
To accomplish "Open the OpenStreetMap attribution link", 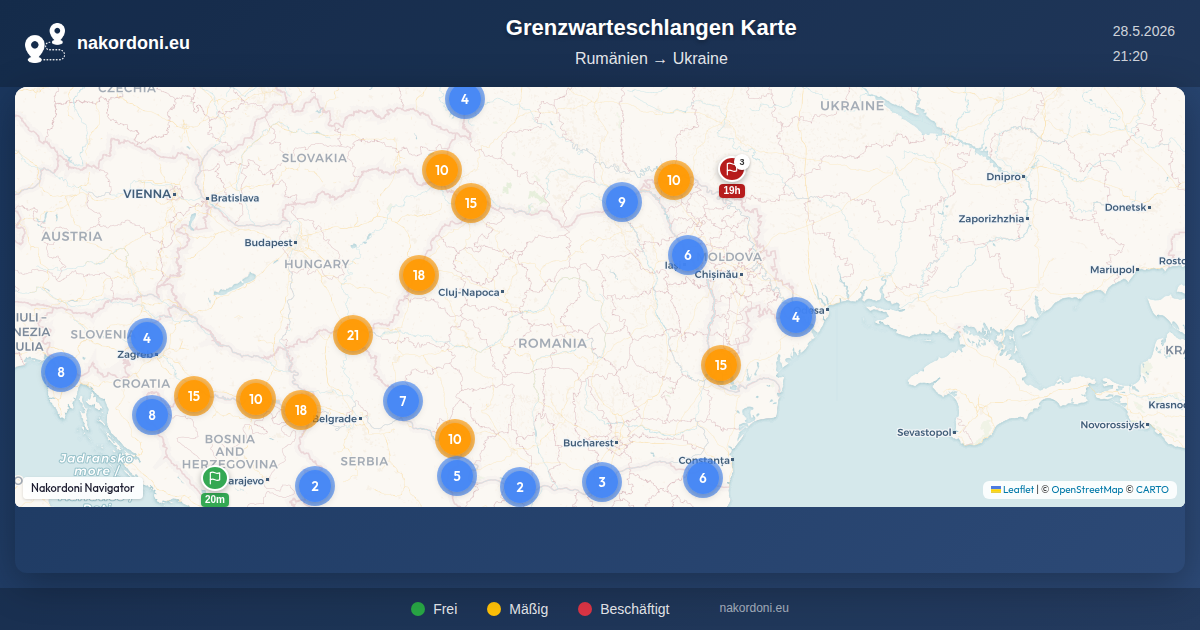I will pyautogui.click(x=1087, y=490).
